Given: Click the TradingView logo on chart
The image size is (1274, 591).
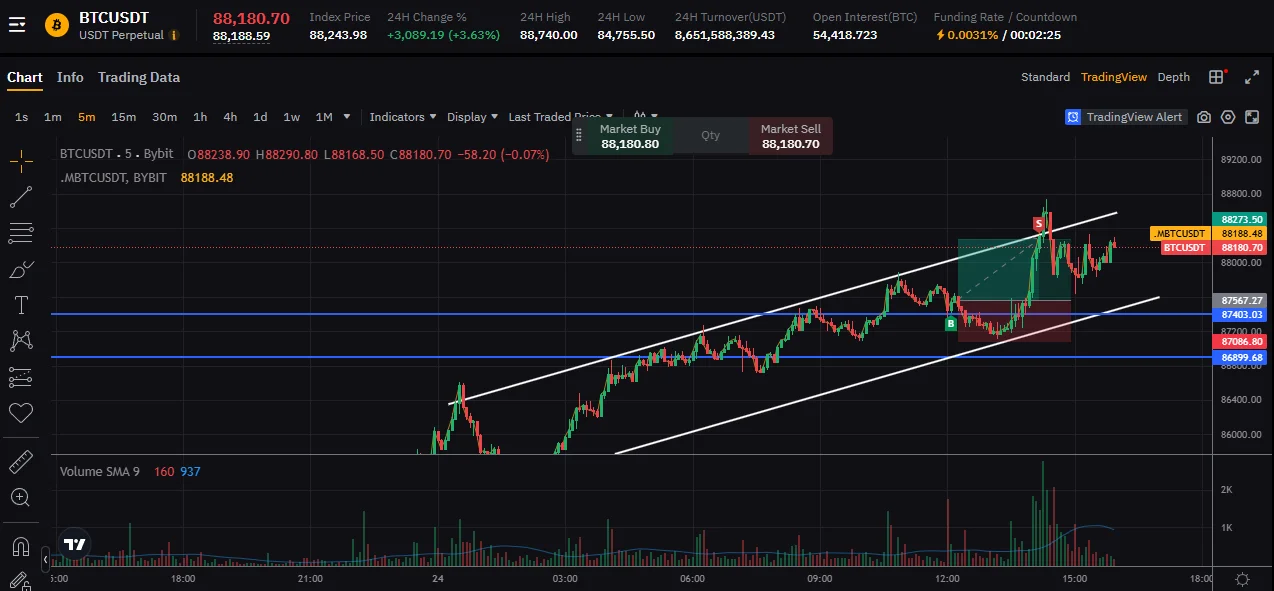Looking at the screenshot, I should point(74,544).
